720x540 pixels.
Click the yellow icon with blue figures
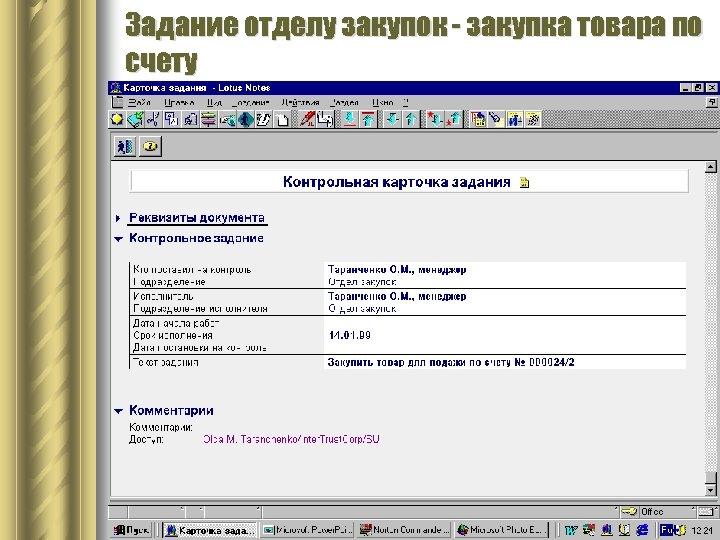(x=515, y=119)
